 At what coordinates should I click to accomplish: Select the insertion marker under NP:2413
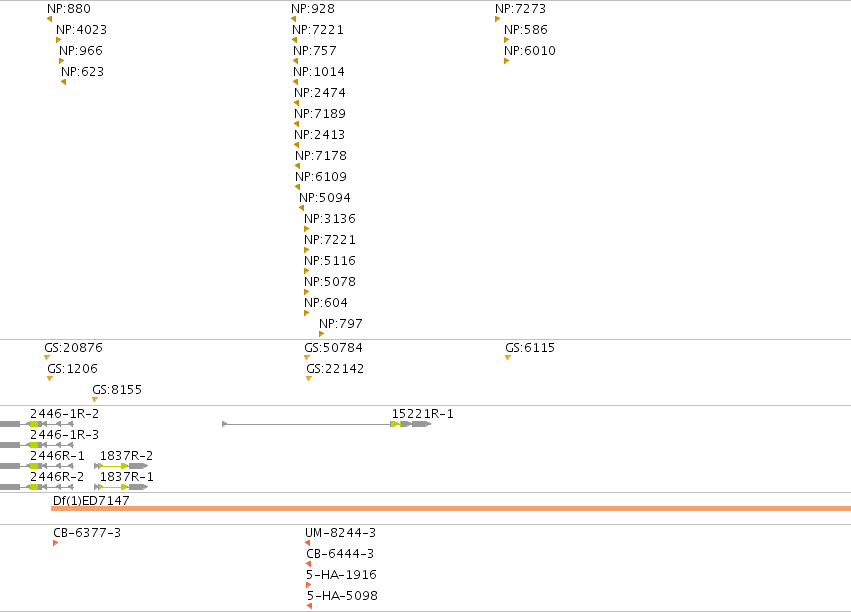pyautogui.click(x=296, y=145)
